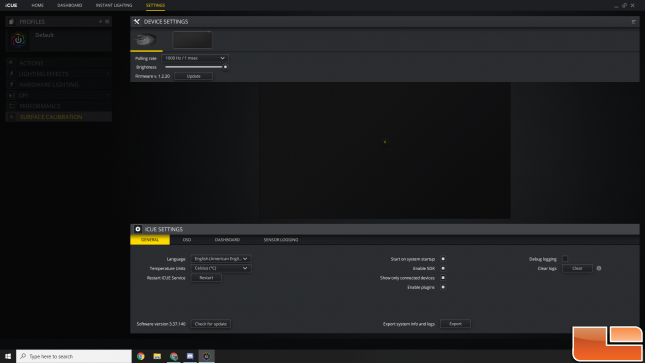Switch to the Sensor Logging tab
The width and height of the screenshot is (645, 363).
pos(281,240)
